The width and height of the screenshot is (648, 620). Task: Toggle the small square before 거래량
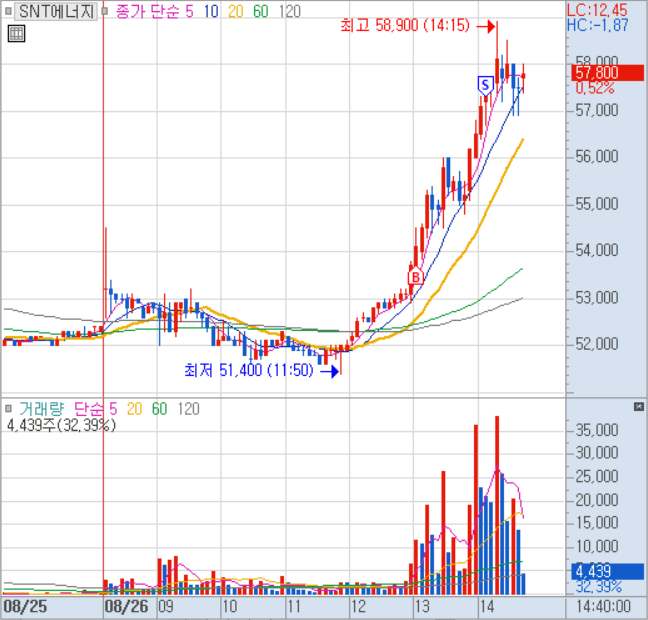click(x=8, y=408)
